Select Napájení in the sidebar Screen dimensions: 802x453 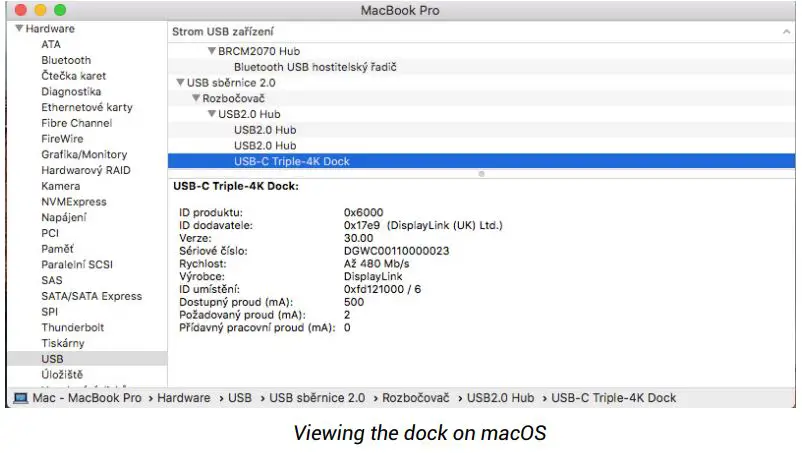[x=64, y=217]
